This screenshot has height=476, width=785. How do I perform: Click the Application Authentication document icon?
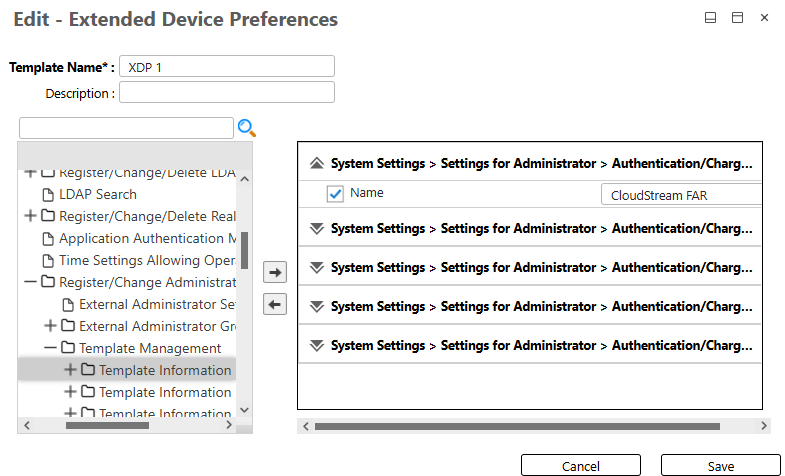(48, 238)
